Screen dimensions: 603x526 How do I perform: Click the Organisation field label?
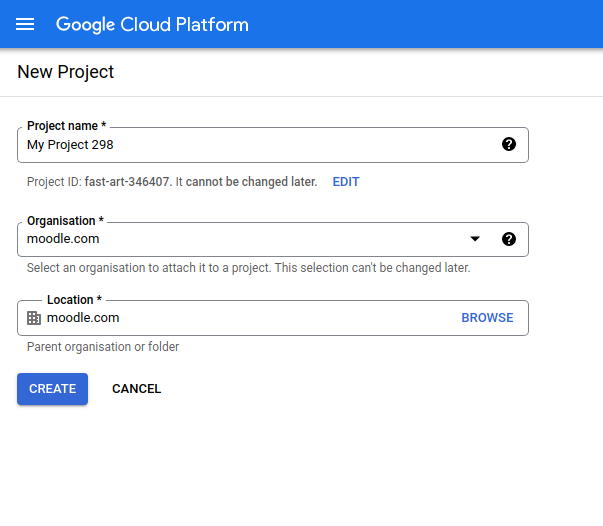[x=65, y=221]
